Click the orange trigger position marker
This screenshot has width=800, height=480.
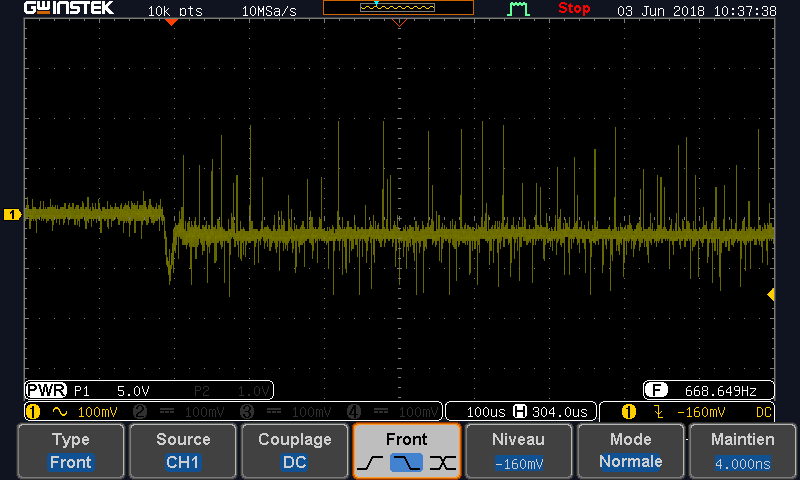pyautogui.click(x=171, y=22)
